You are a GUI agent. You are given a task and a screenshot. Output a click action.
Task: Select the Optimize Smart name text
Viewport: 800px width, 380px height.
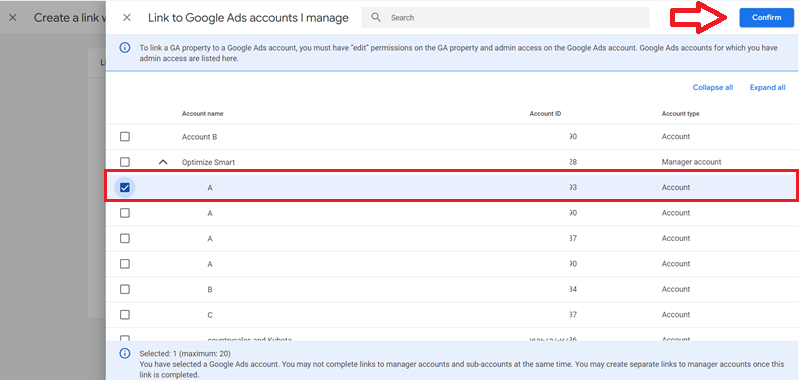pyautogui.click(x=208, y=162)
